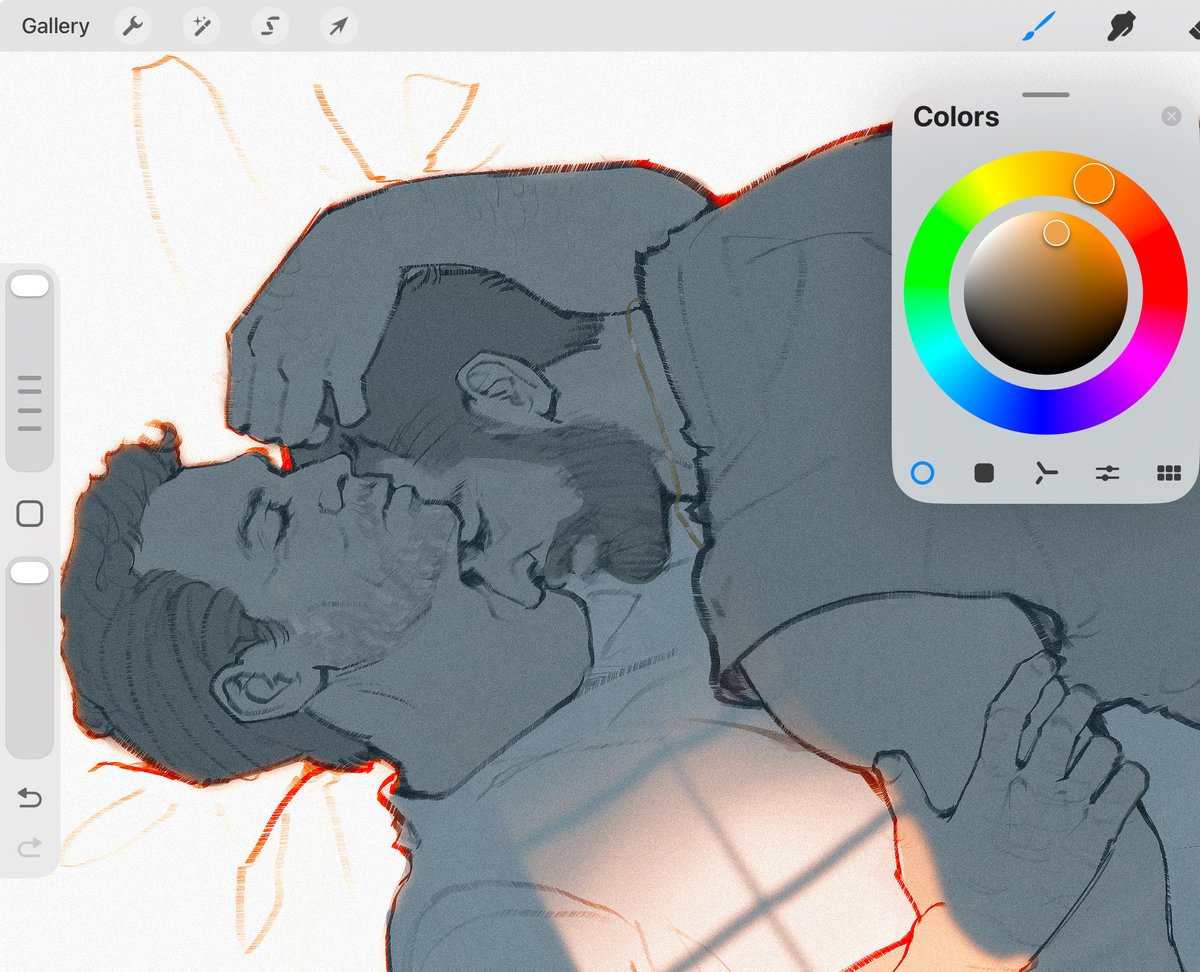The image size is (1200, 972).
Task: Open the Gallery view
Action: pyautogui.click(x=55, y=26)
